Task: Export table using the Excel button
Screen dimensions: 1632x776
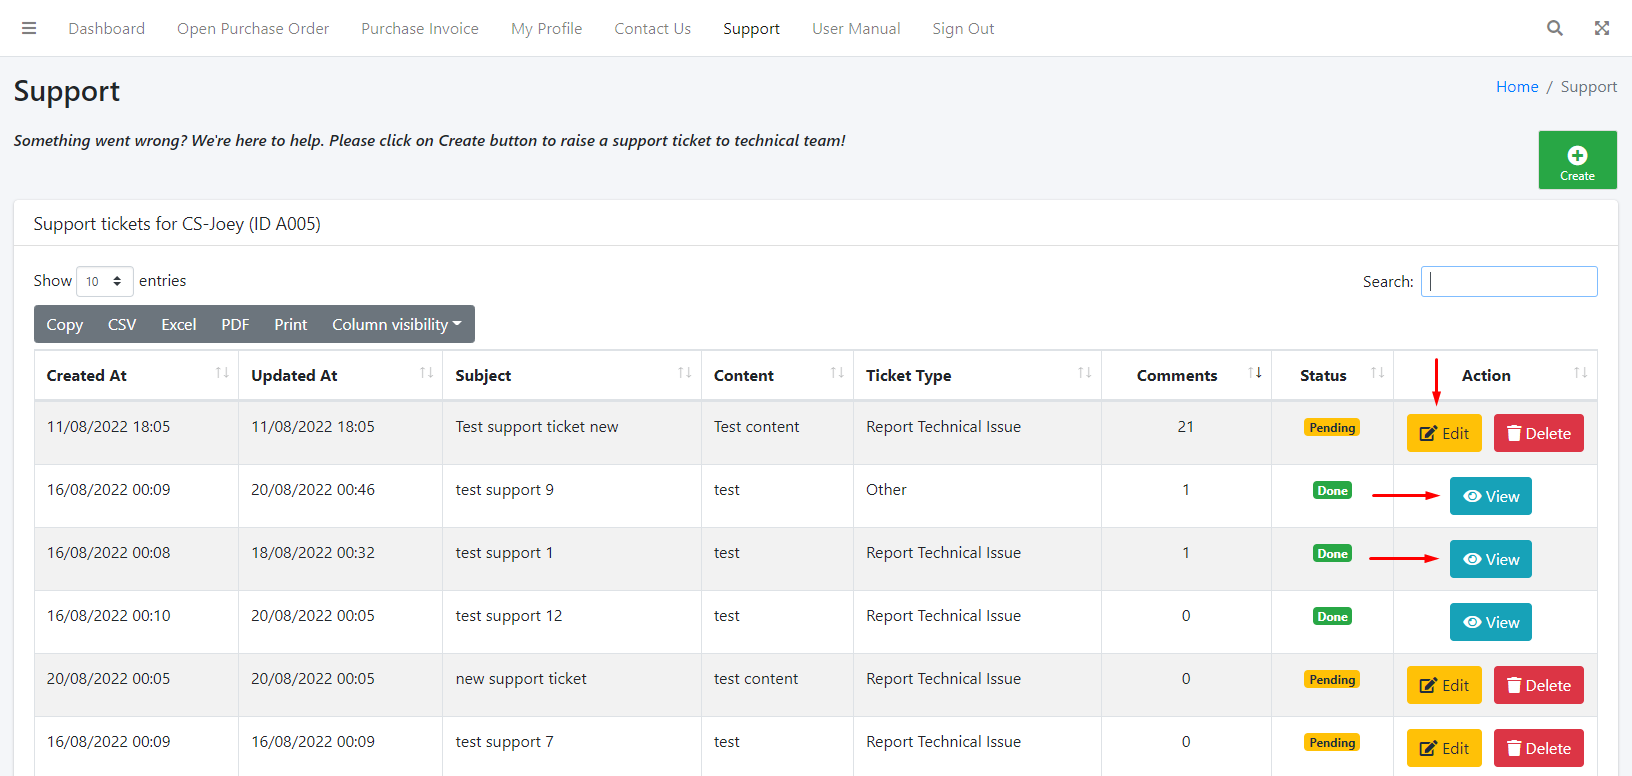Action: (x=179, y=324)
